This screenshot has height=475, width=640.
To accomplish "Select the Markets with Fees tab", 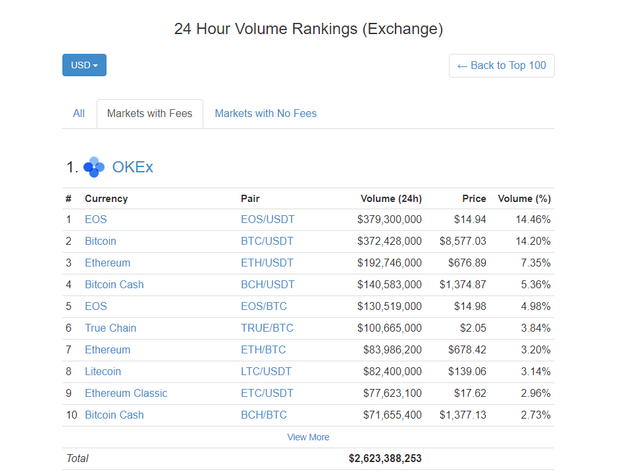I will pos(150,113).
